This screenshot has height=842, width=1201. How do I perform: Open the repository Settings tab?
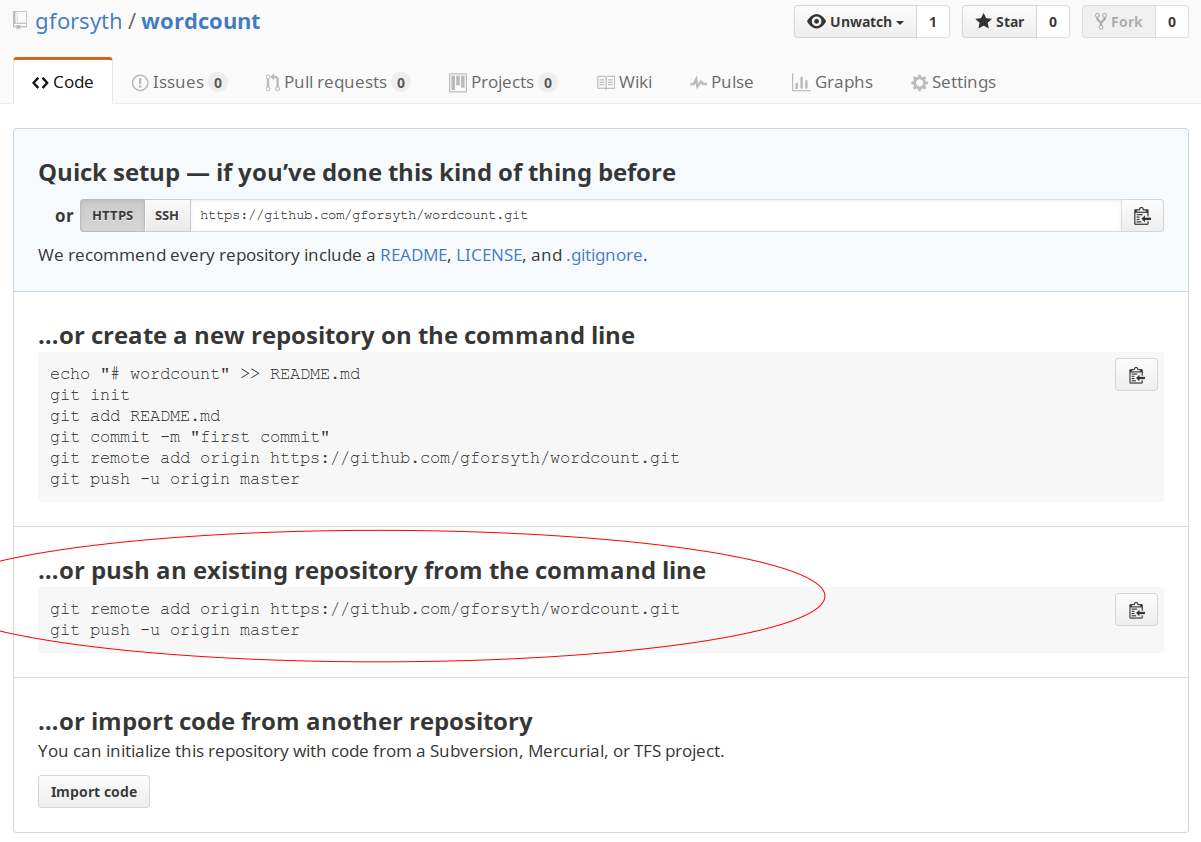952,82
